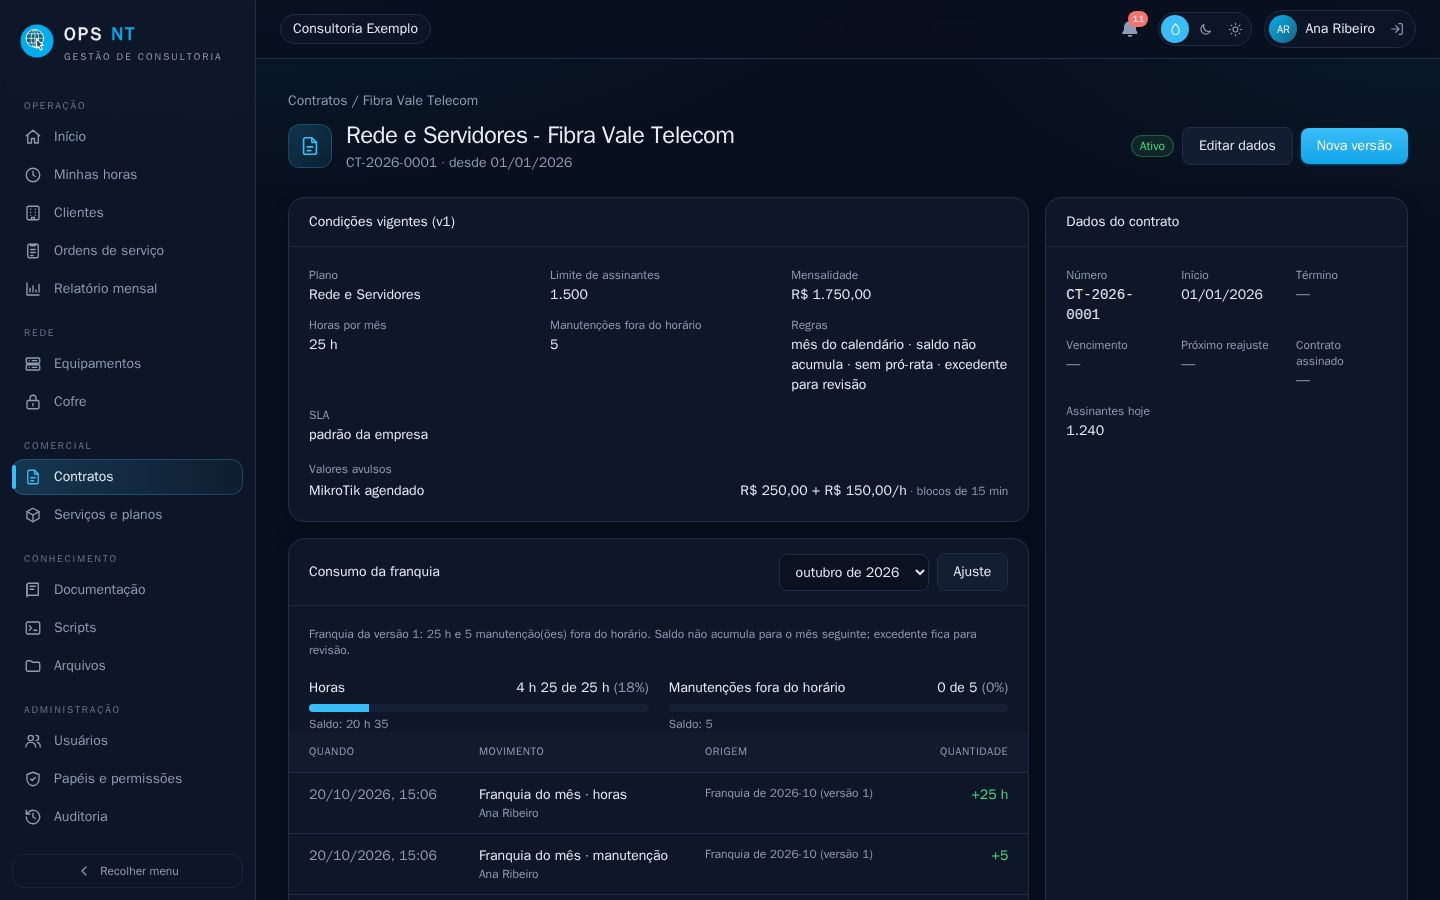Click the +25 h quantity value
Screen dimensions: 1440x900
pyautogui.click(x=989, y=795)
